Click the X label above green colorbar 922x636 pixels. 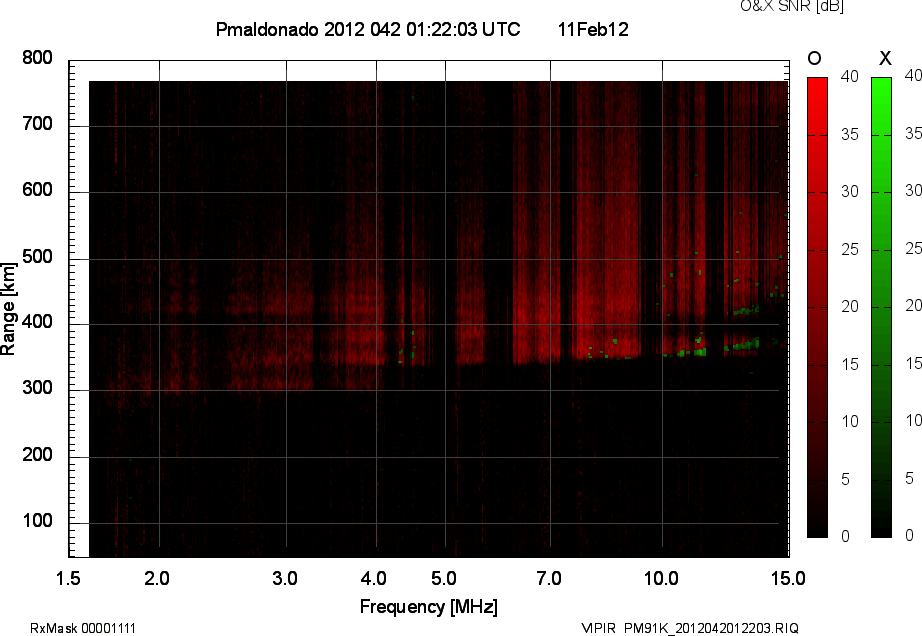click(883, 58)
